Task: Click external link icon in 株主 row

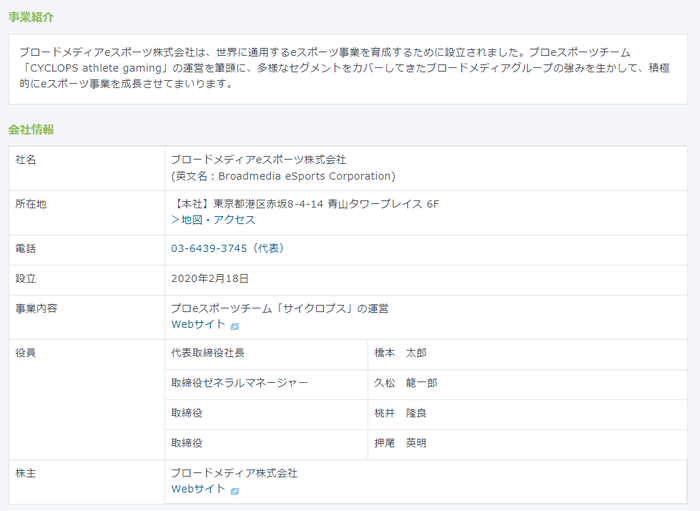Action: pyautogui.click(x=235, y=491)
